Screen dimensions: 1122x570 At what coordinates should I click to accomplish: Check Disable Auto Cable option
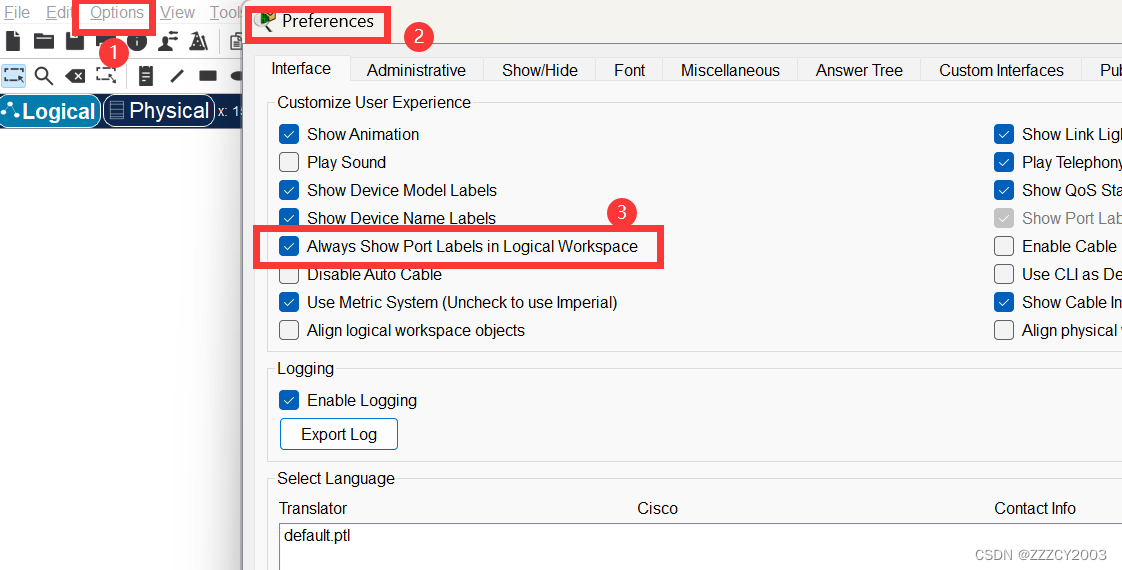click(x=289, y=275)
